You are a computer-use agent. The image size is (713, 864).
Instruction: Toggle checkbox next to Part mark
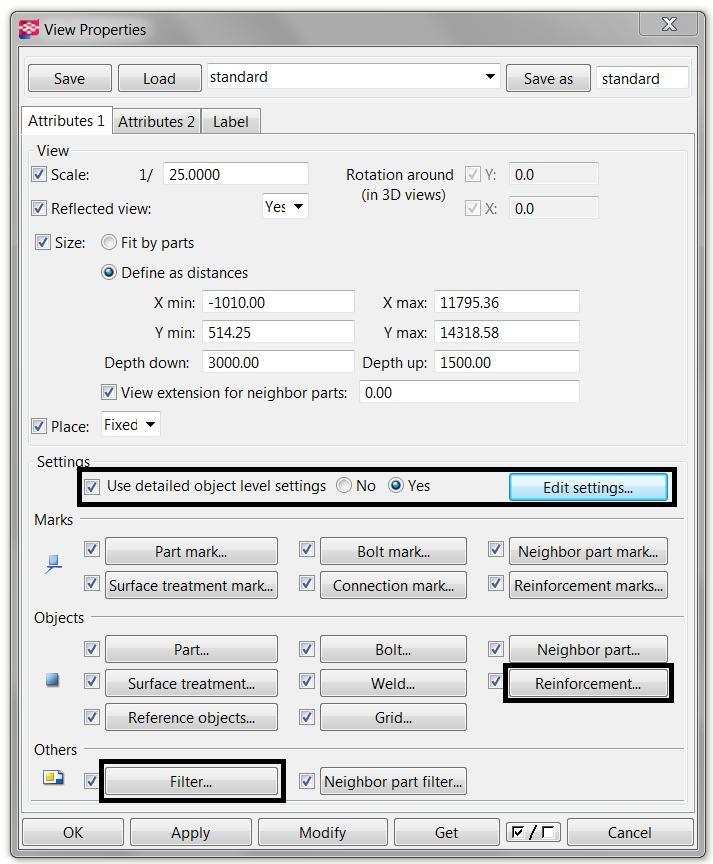[91, 549]
